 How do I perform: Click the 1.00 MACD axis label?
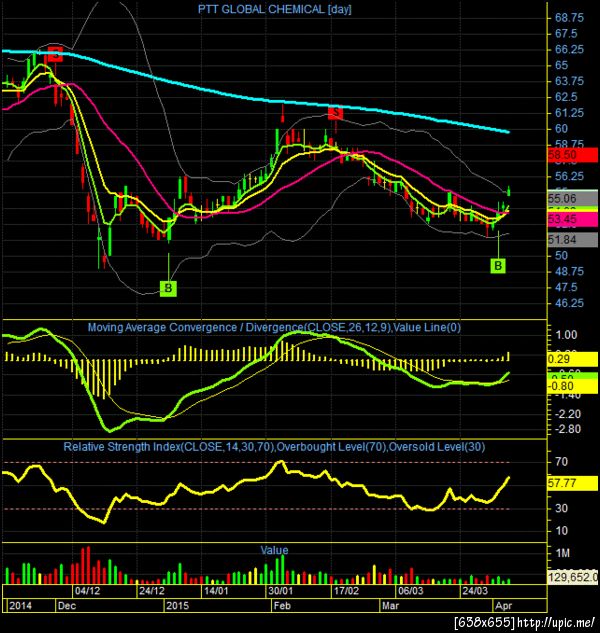click(566, 335)
